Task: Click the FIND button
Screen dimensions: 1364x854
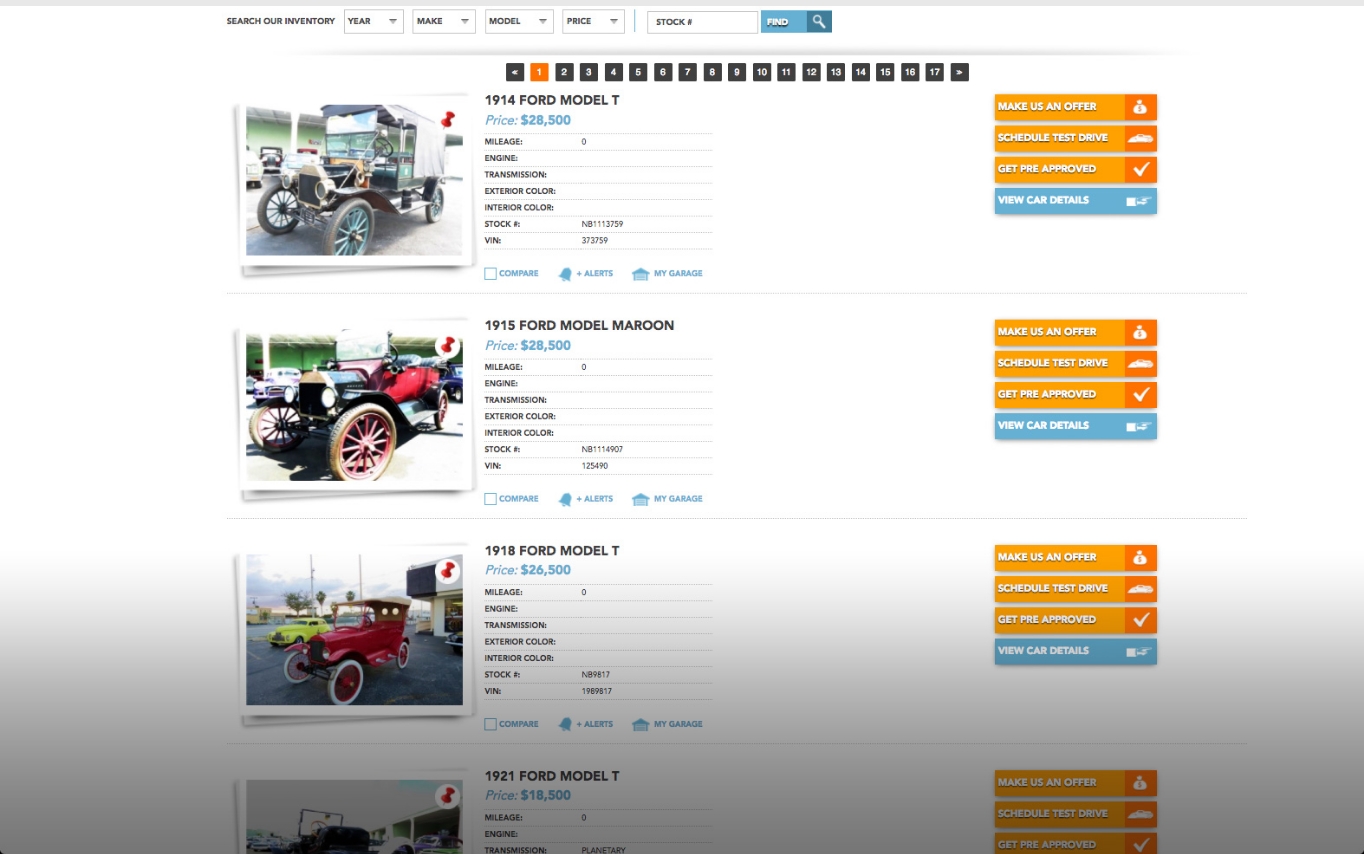Action: (x=783, y=21)
